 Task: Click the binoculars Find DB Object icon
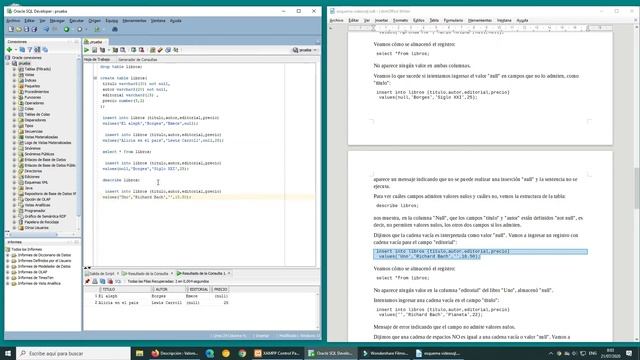pyautogui.click(x=115, y=29)
